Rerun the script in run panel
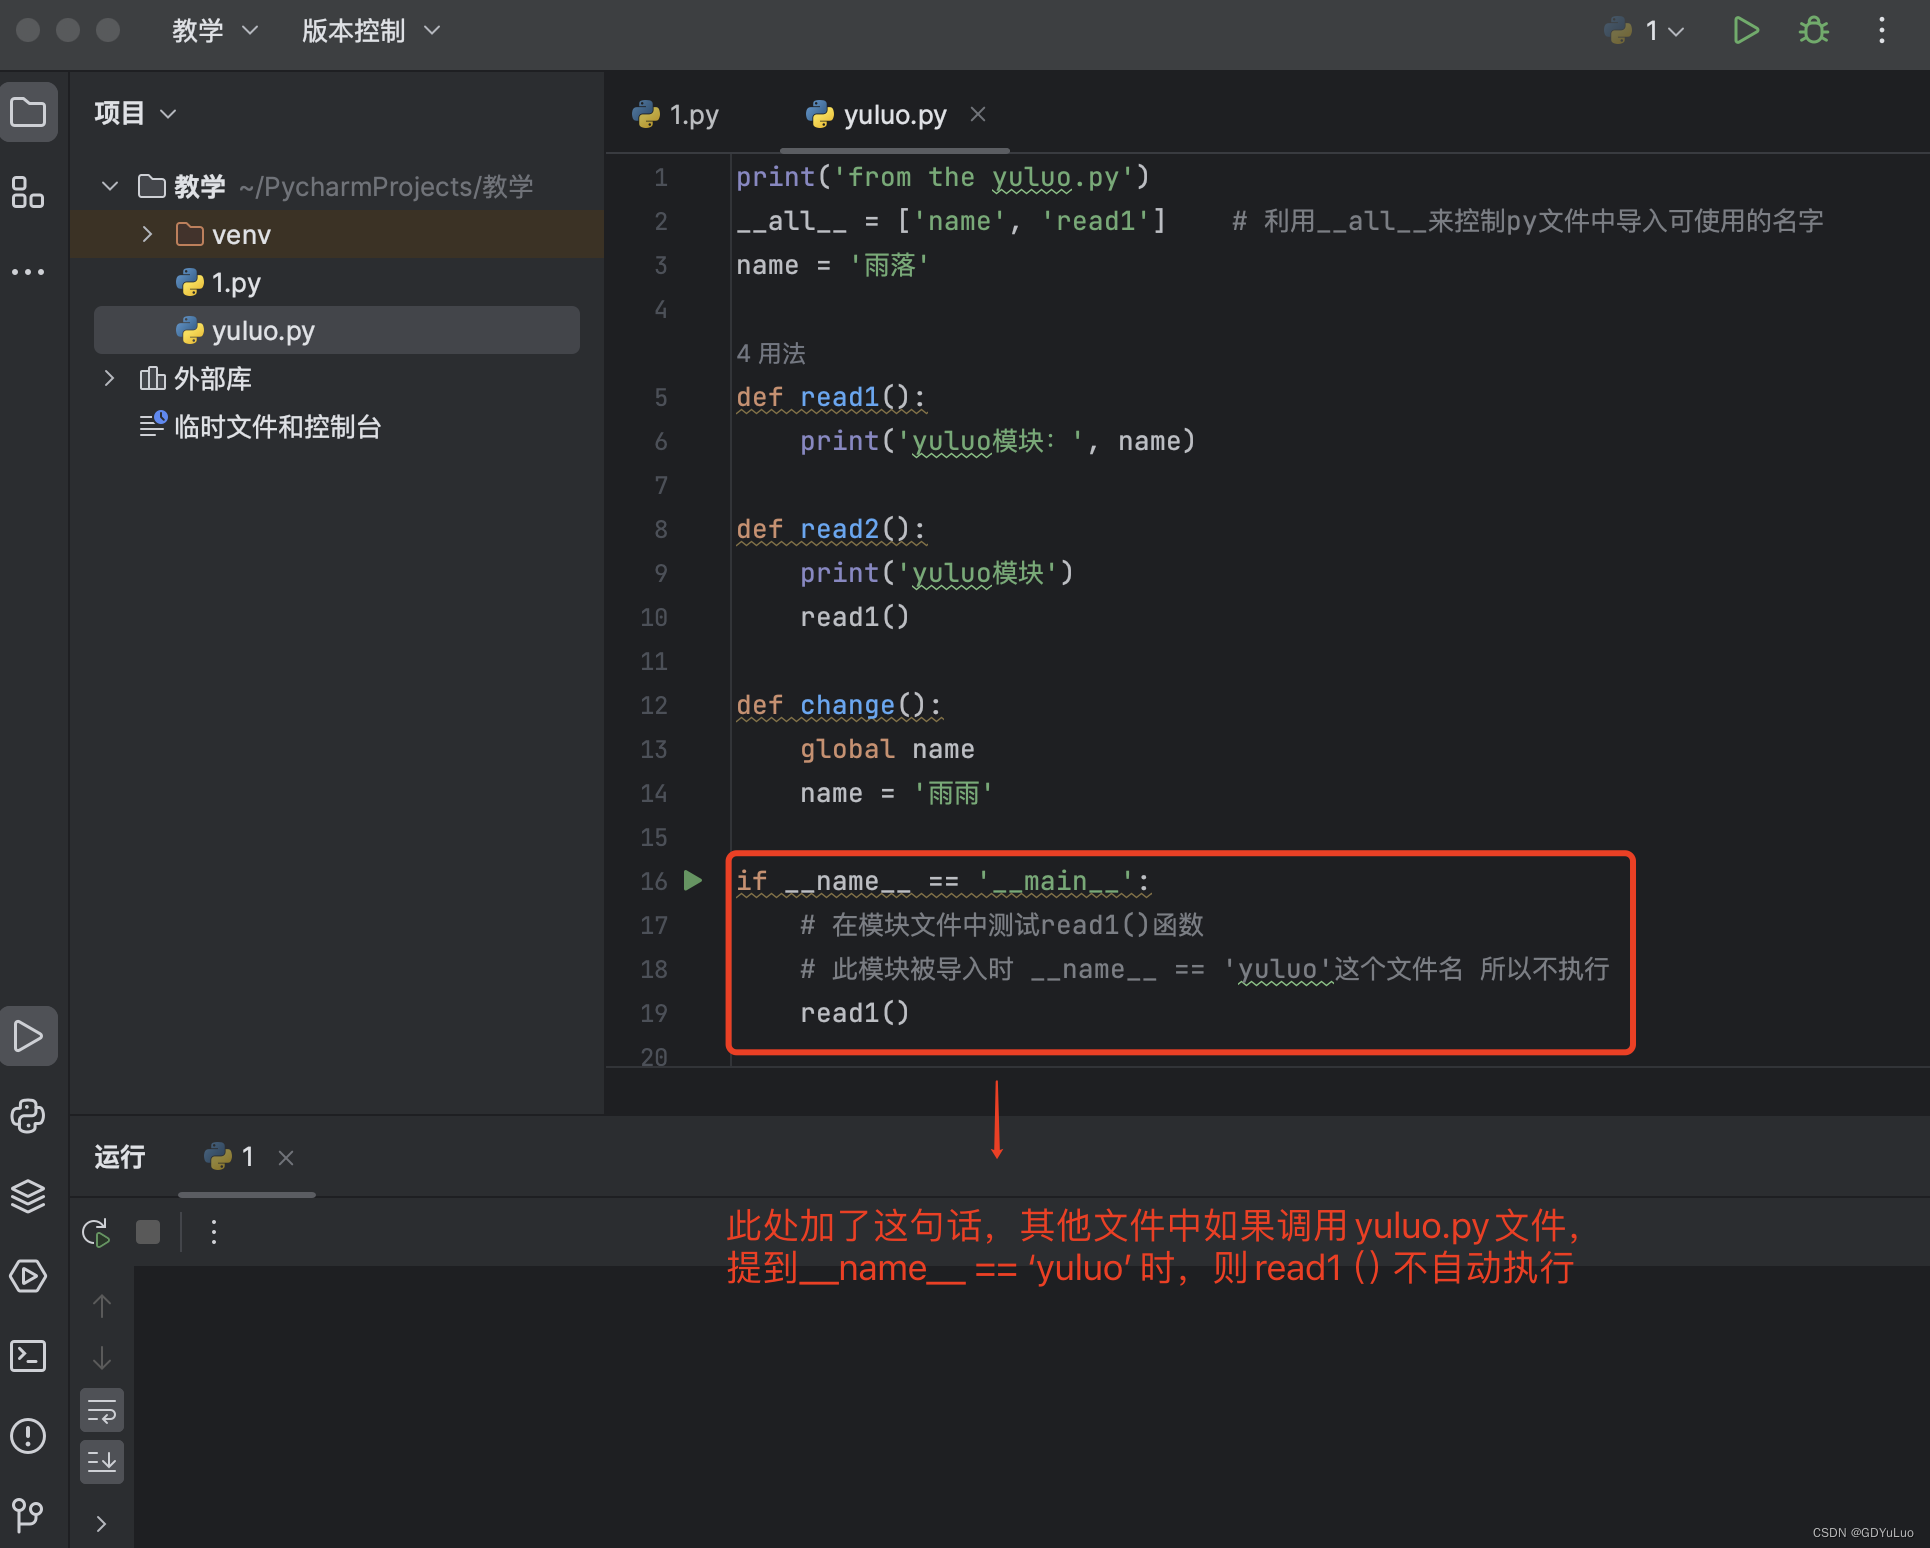Screen dimensions: 1930x1548 [96, 1232]
